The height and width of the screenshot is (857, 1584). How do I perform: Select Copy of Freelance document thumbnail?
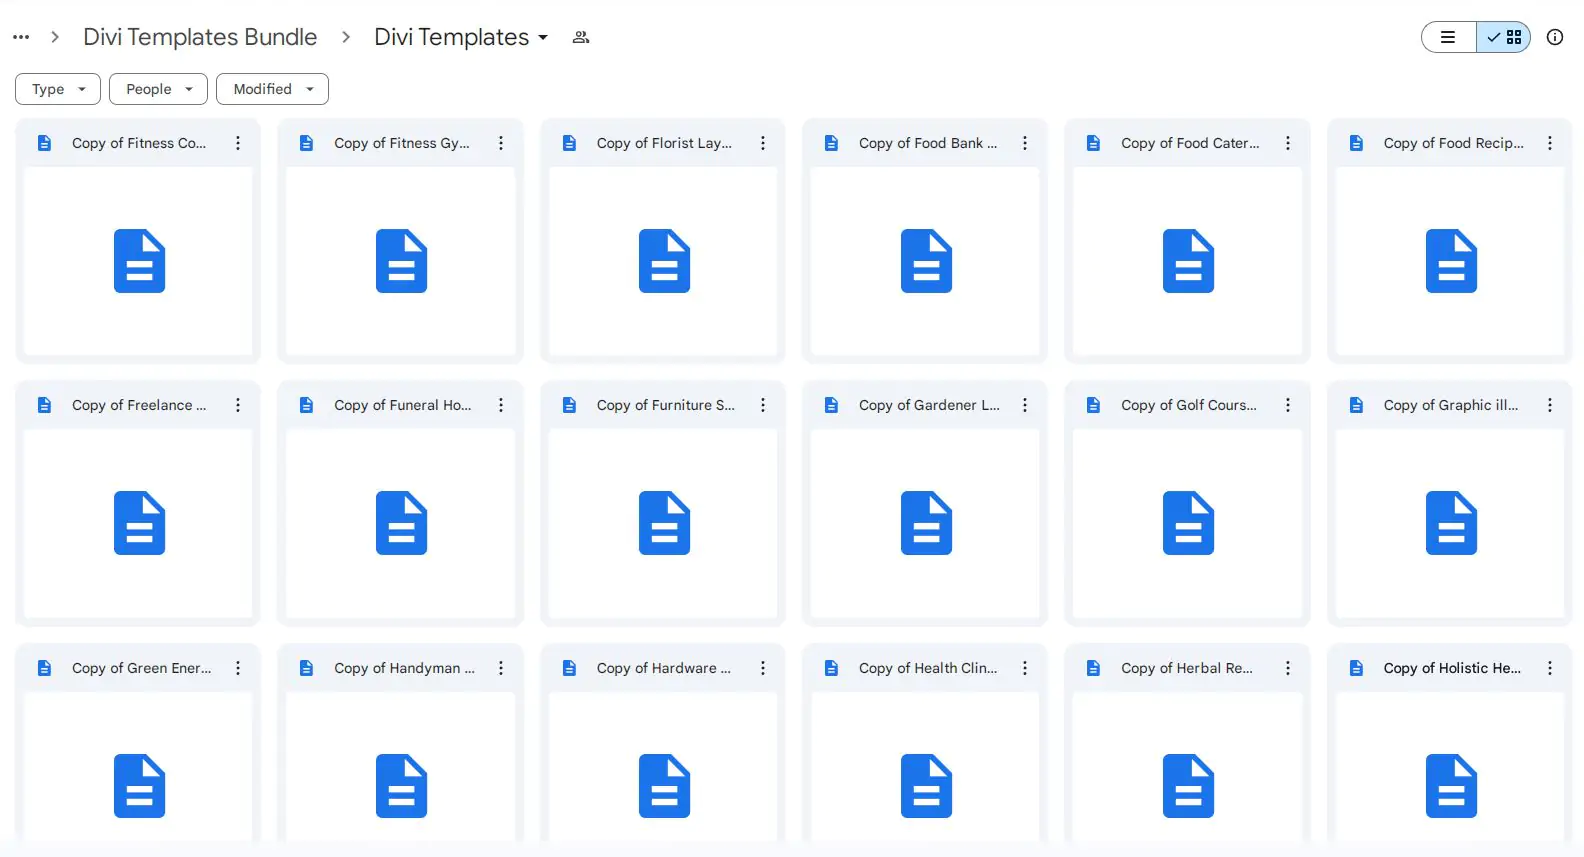click(139, 522)
